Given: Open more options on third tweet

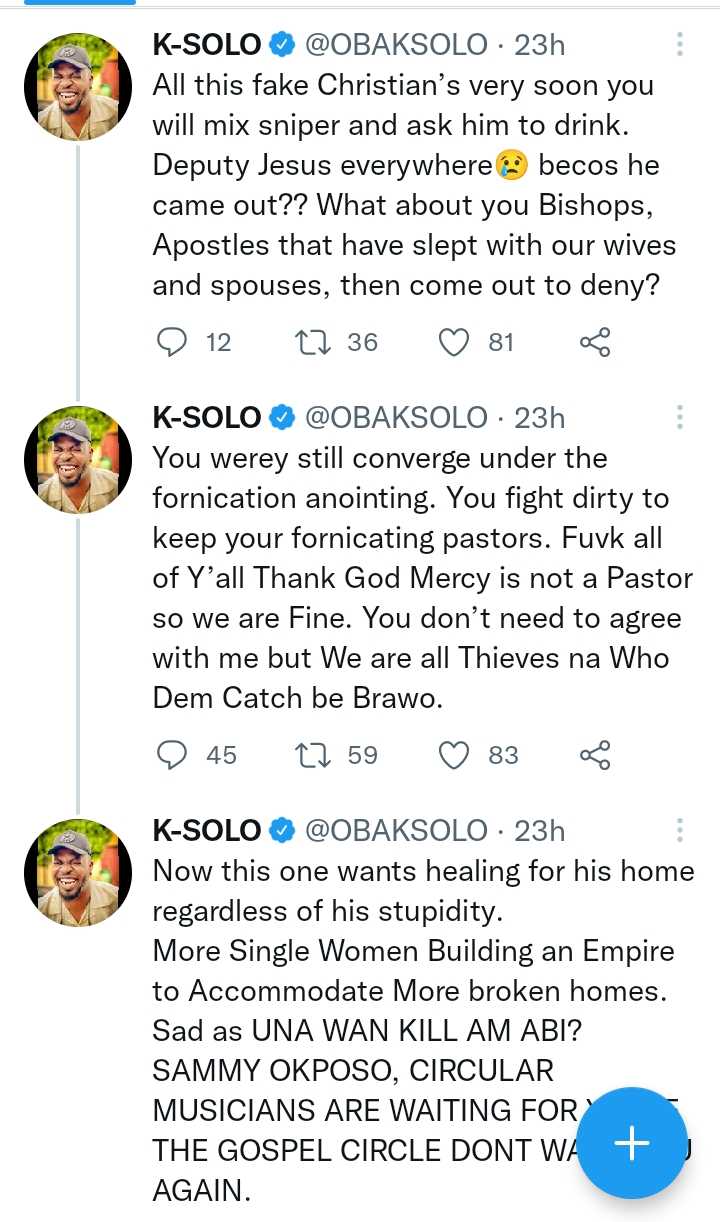Looking at the screenshot, I should click(x=680, y=830).
